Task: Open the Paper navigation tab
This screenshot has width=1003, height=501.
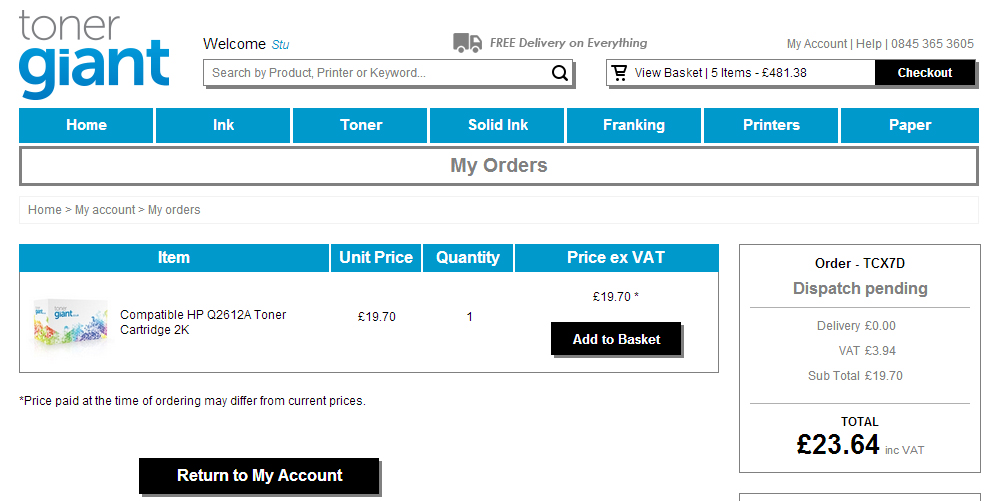Action: pyautogui.click(x=910, y=125)
